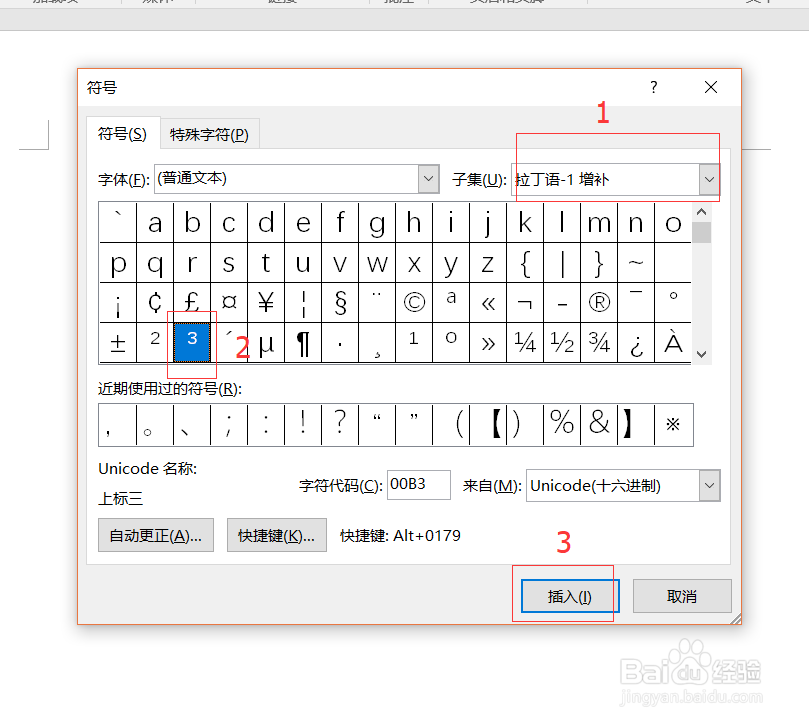The width and height of the screenshot is (809, 725).
Task: Open the 字体 font dropdown
Action: [428, 178]
